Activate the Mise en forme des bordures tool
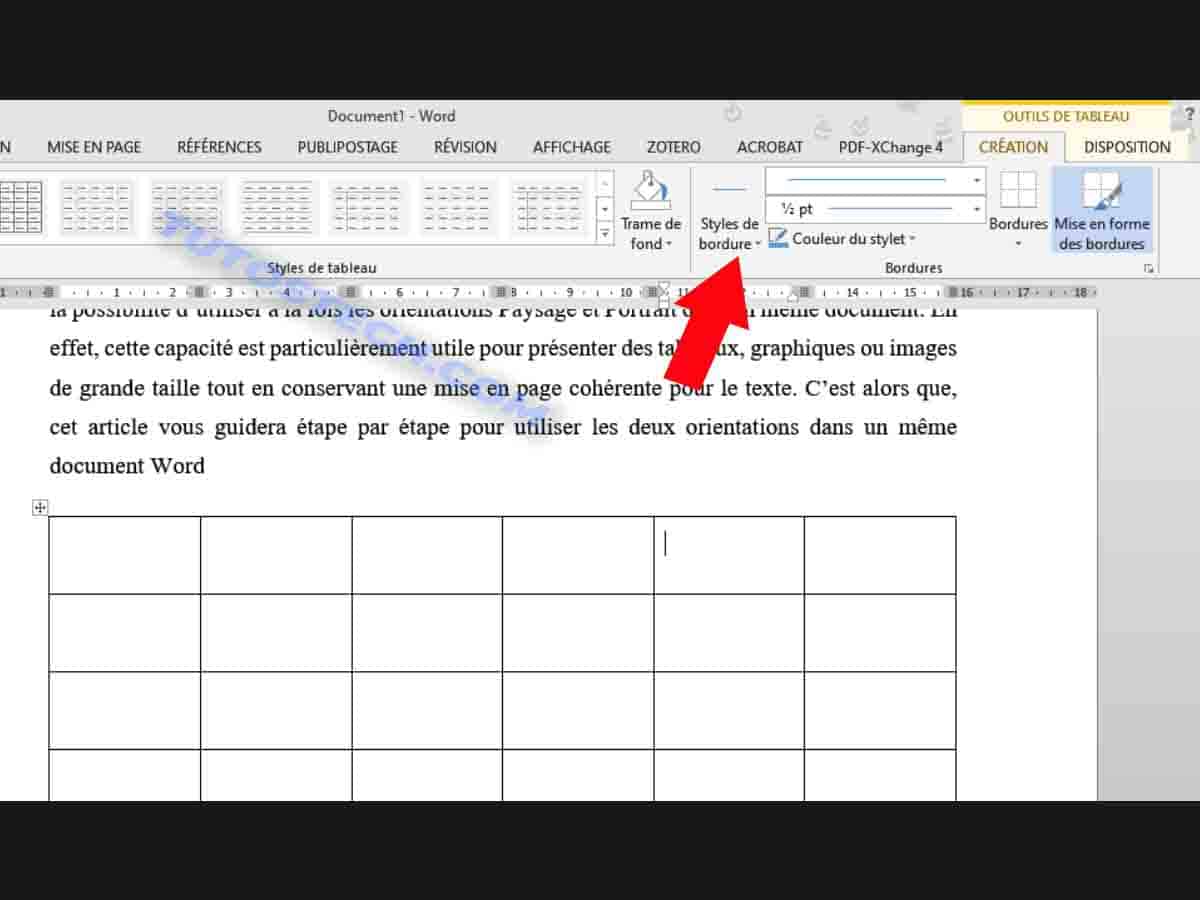The width and height of the screenshot is (1200, 900). pos(1101,210)
